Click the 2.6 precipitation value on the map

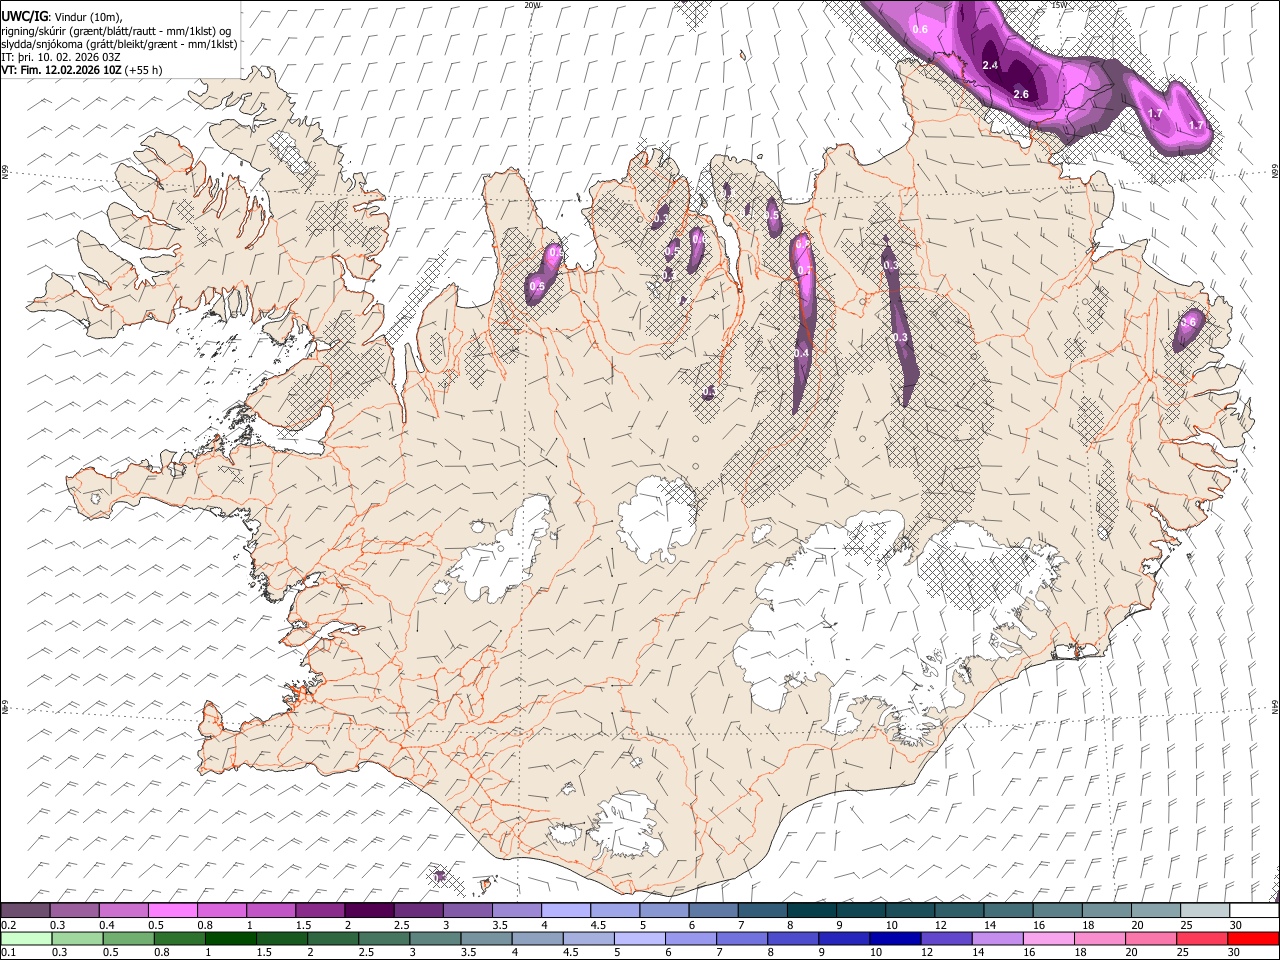(x=1021, y=94)
